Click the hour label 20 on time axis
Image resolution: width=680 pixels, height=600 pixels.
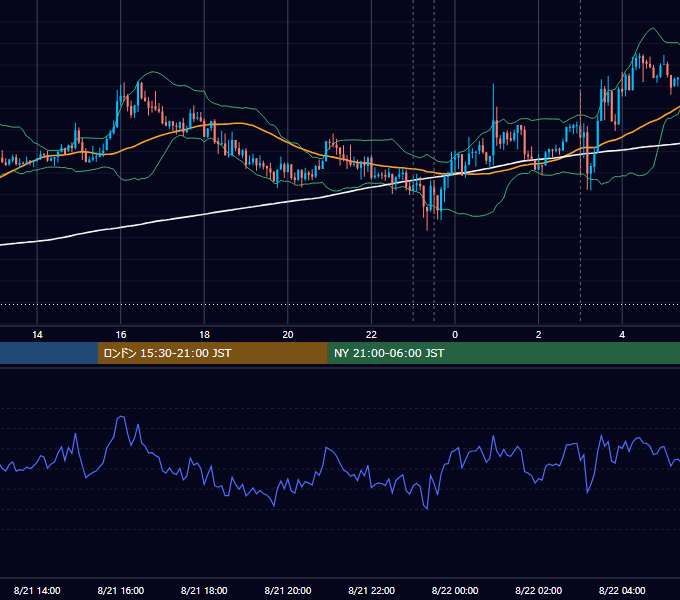tap(288, 335)
